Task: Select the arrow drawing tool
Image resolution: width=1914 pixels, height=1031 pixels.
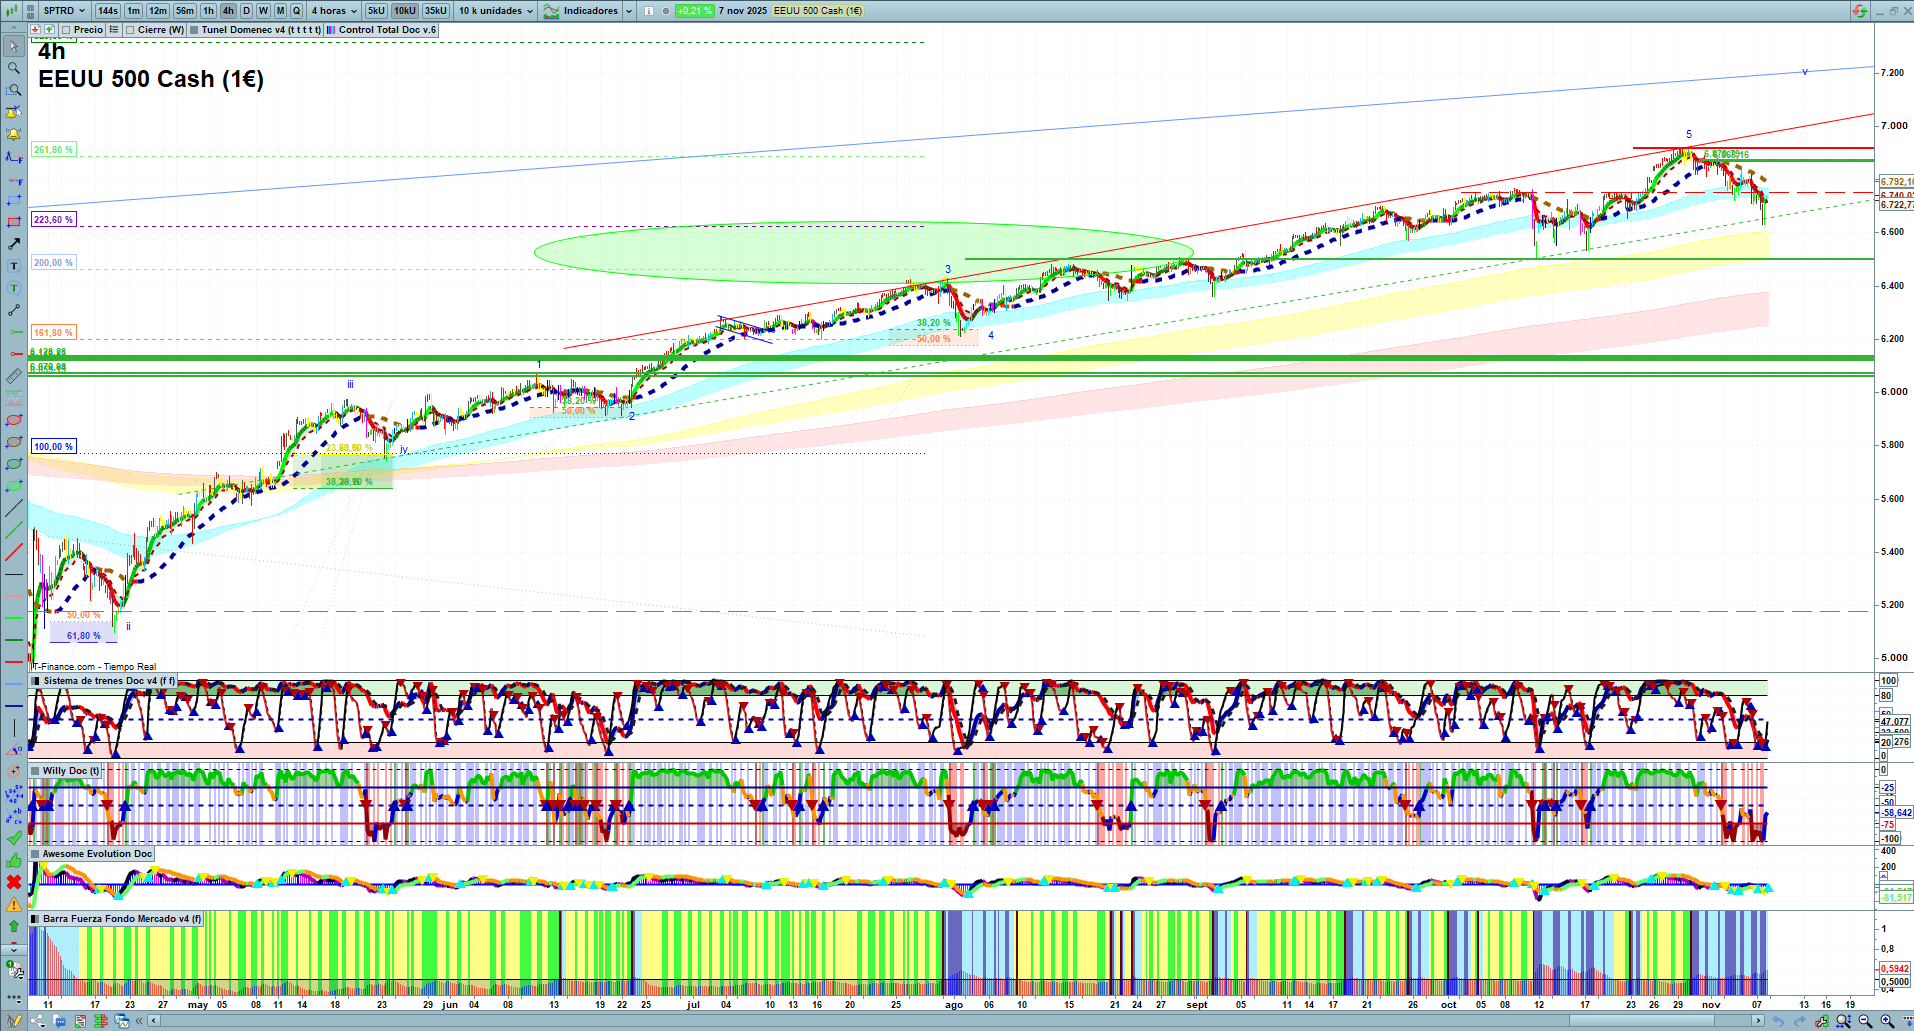Action: [14, 244]
